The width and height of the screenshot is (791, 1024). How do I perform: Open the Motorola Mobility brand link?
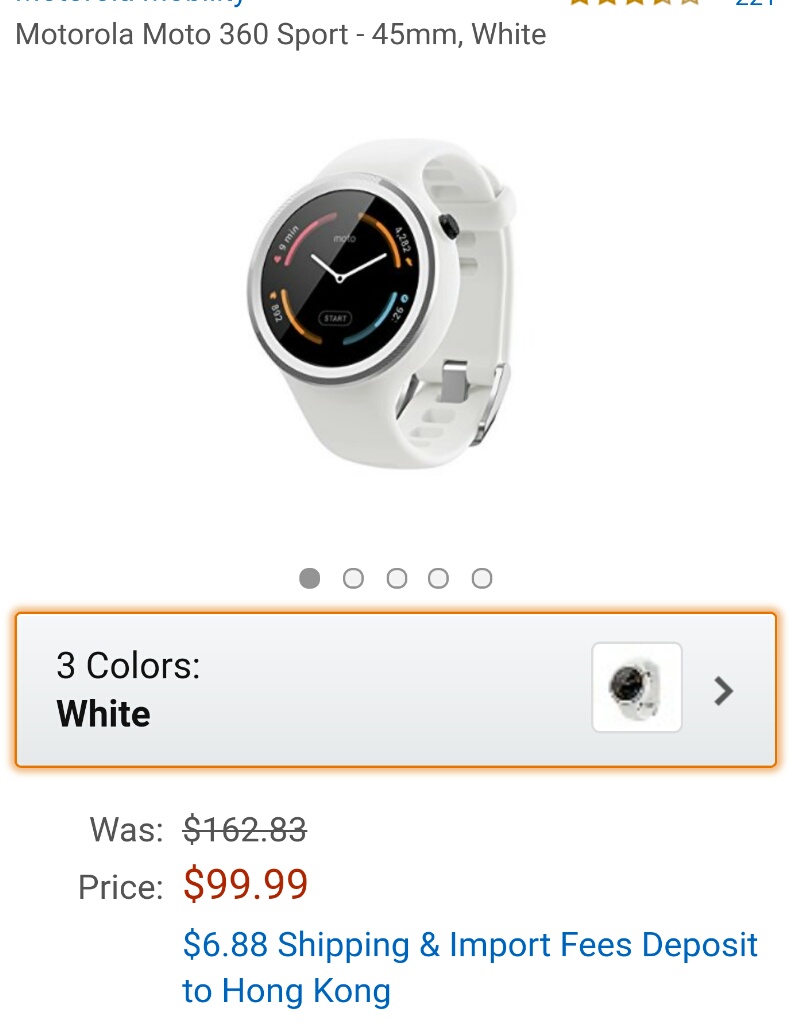tap(130, 3)
